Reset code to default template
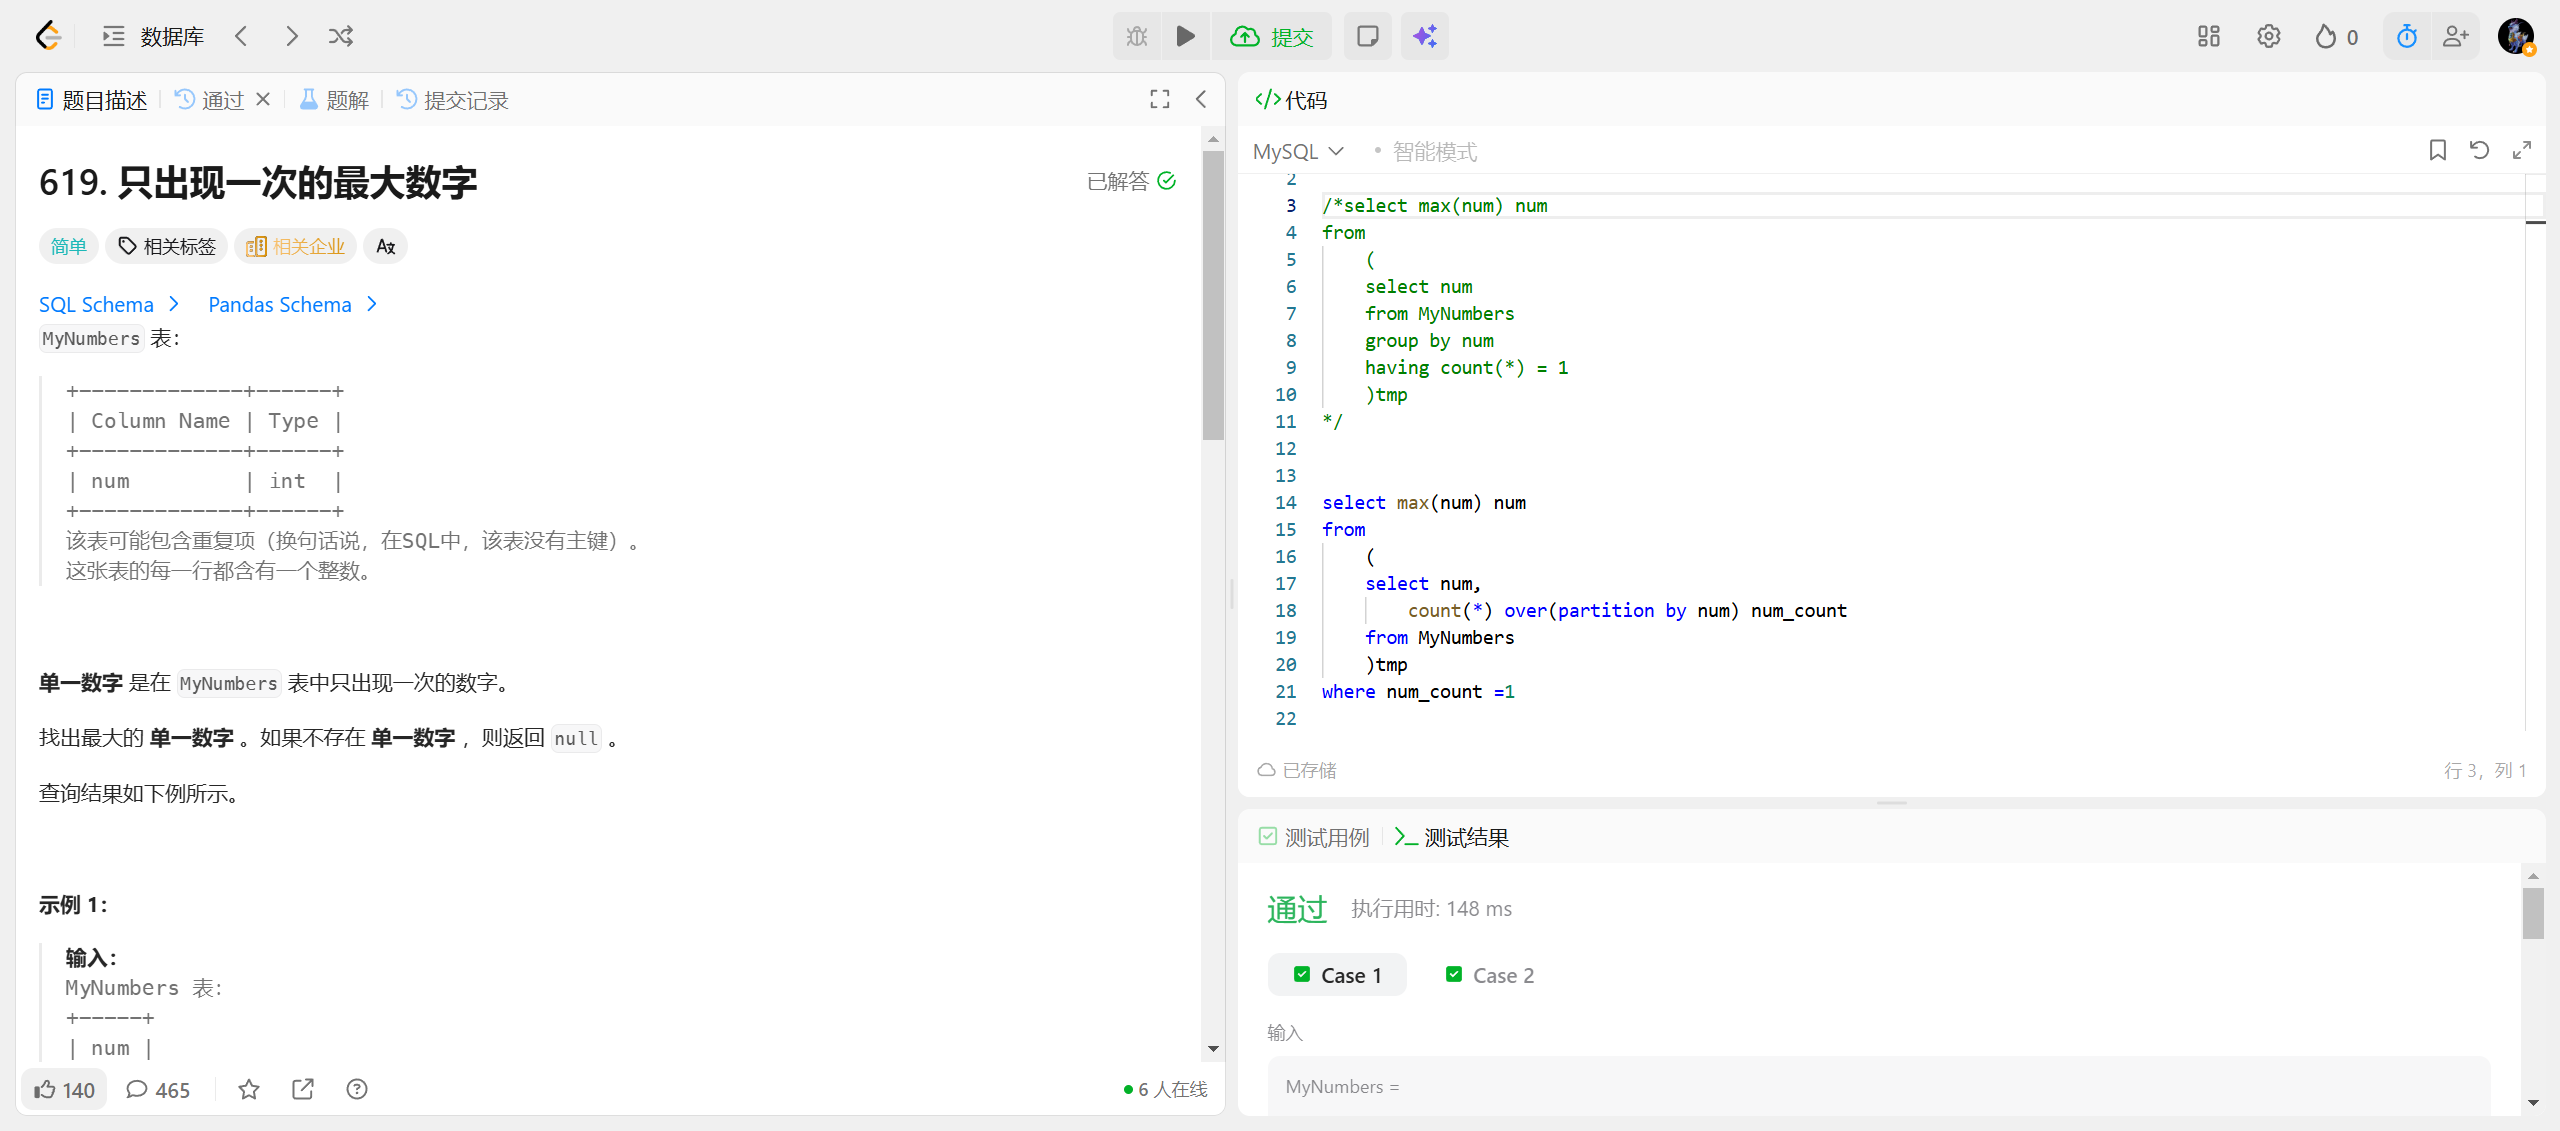 point(2479,151)
